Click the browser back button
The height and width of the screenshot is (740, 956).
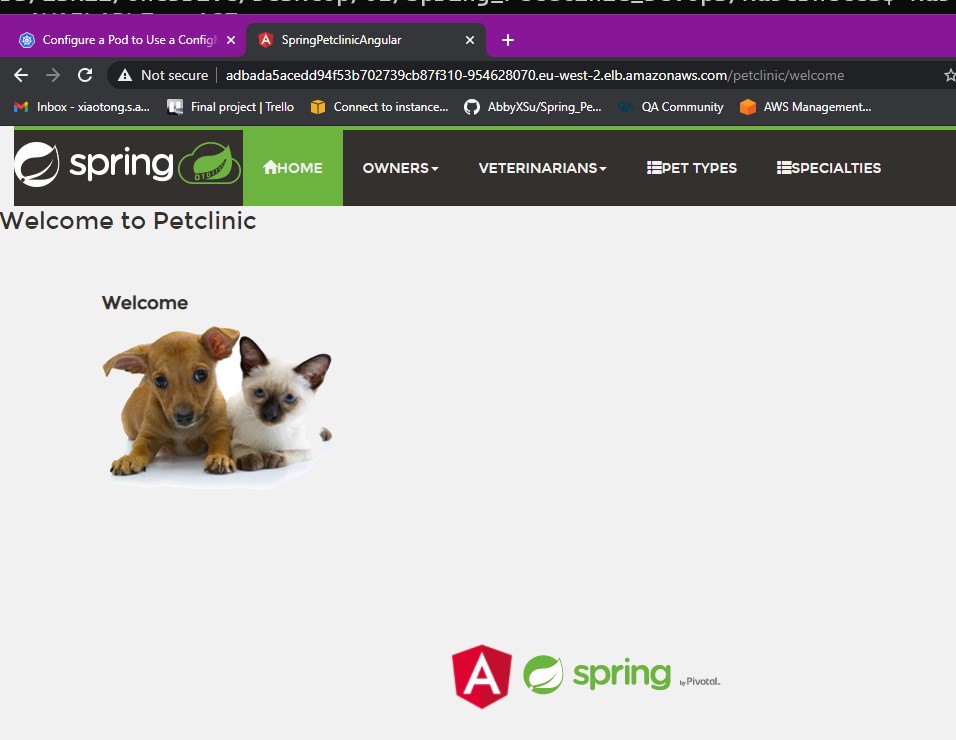(20, 74)
